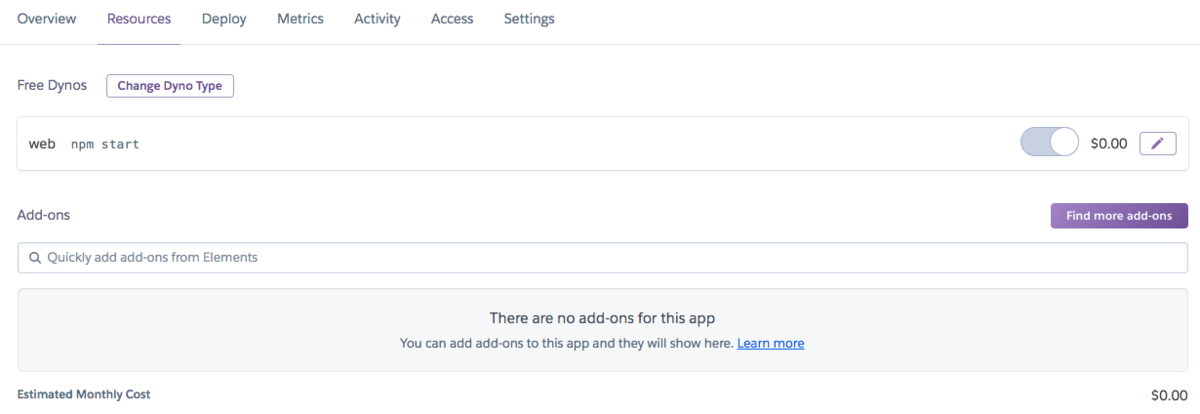Follow the Learn more link
Screen dimensions: 1200x414
coord(771,343)
